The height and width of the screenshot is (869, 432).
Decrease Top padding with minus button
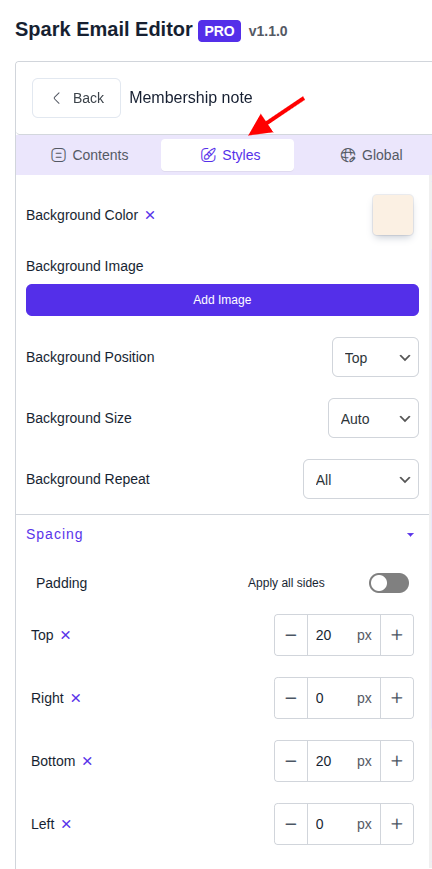tap(291, 635)
